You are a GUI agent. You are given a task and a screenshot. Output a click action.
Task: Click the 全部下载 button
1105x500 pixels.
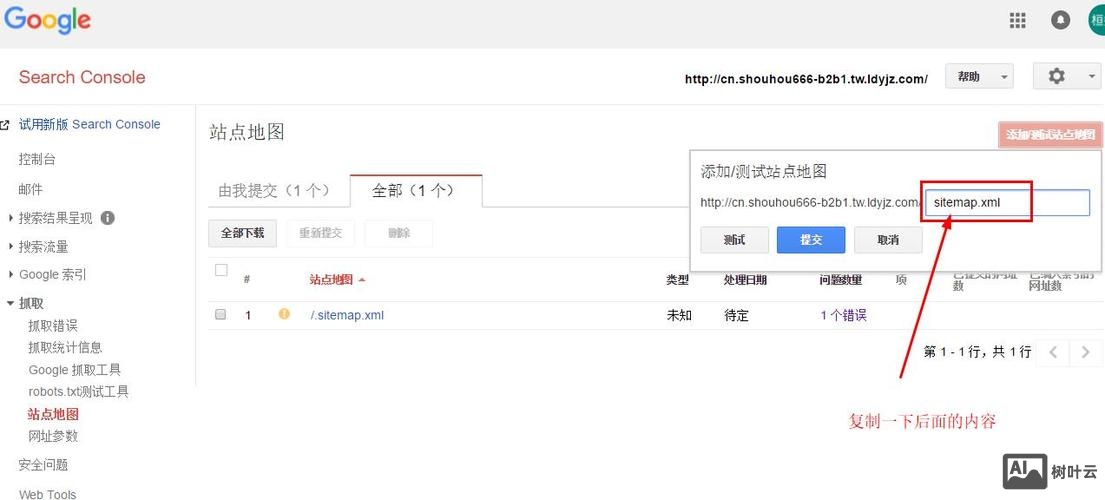point(242,233)
